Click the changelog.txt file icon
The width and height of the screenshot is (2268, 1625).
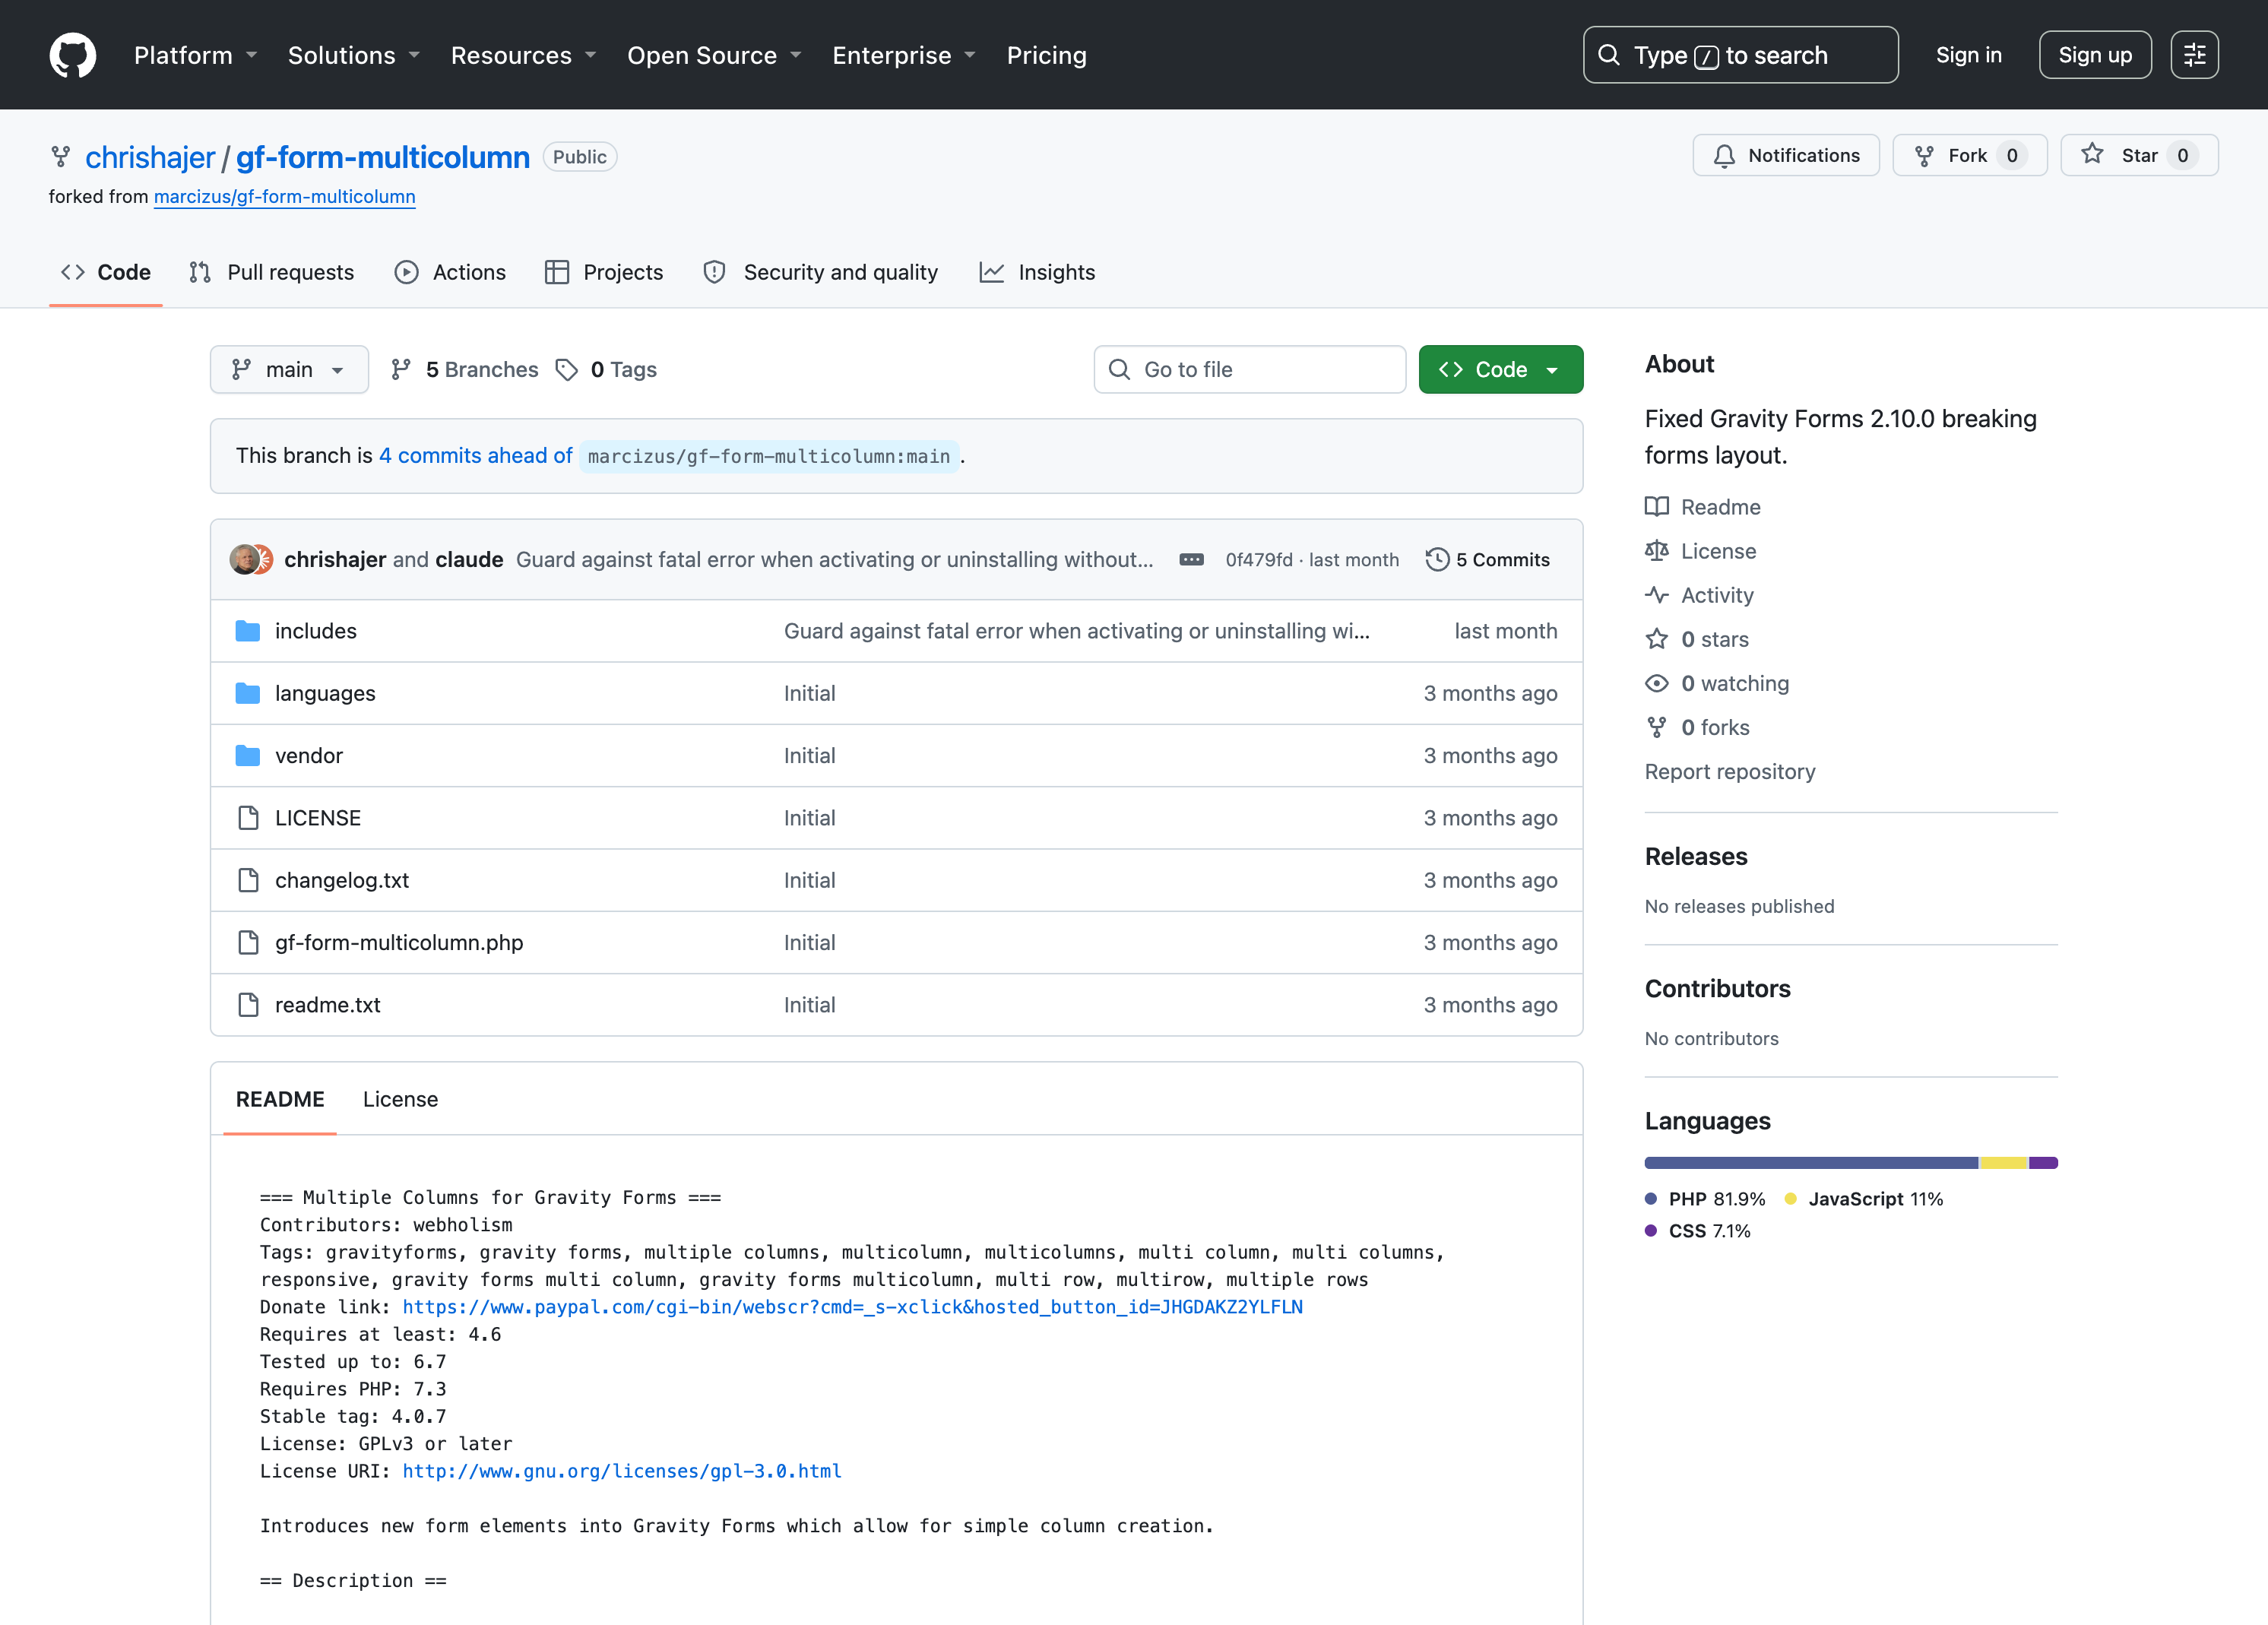(x=248, y=880)
